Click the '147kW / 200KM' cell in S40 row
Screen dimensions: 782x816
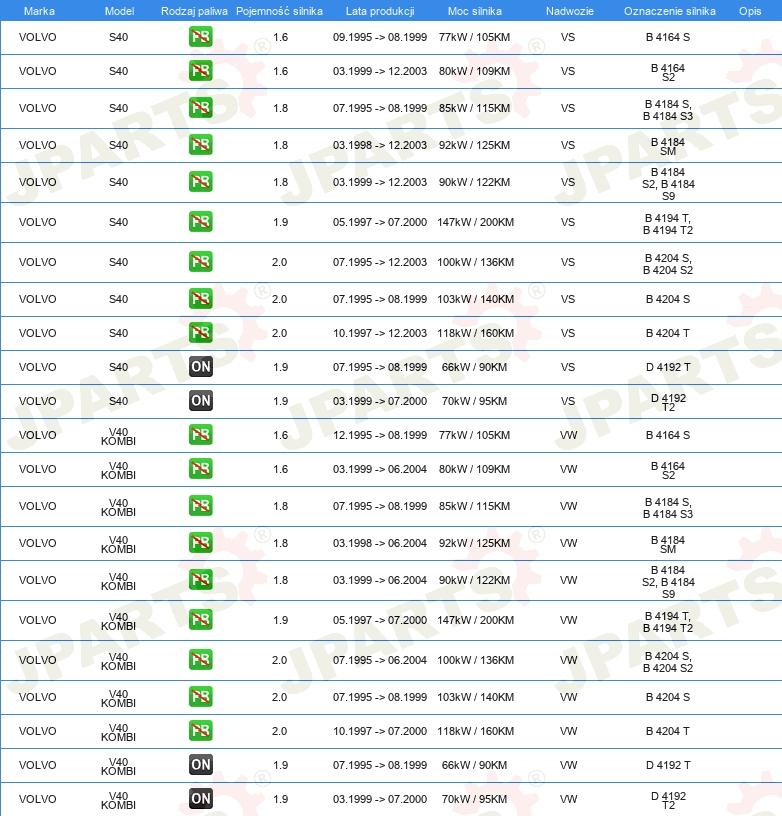click(x=475, y=222)
